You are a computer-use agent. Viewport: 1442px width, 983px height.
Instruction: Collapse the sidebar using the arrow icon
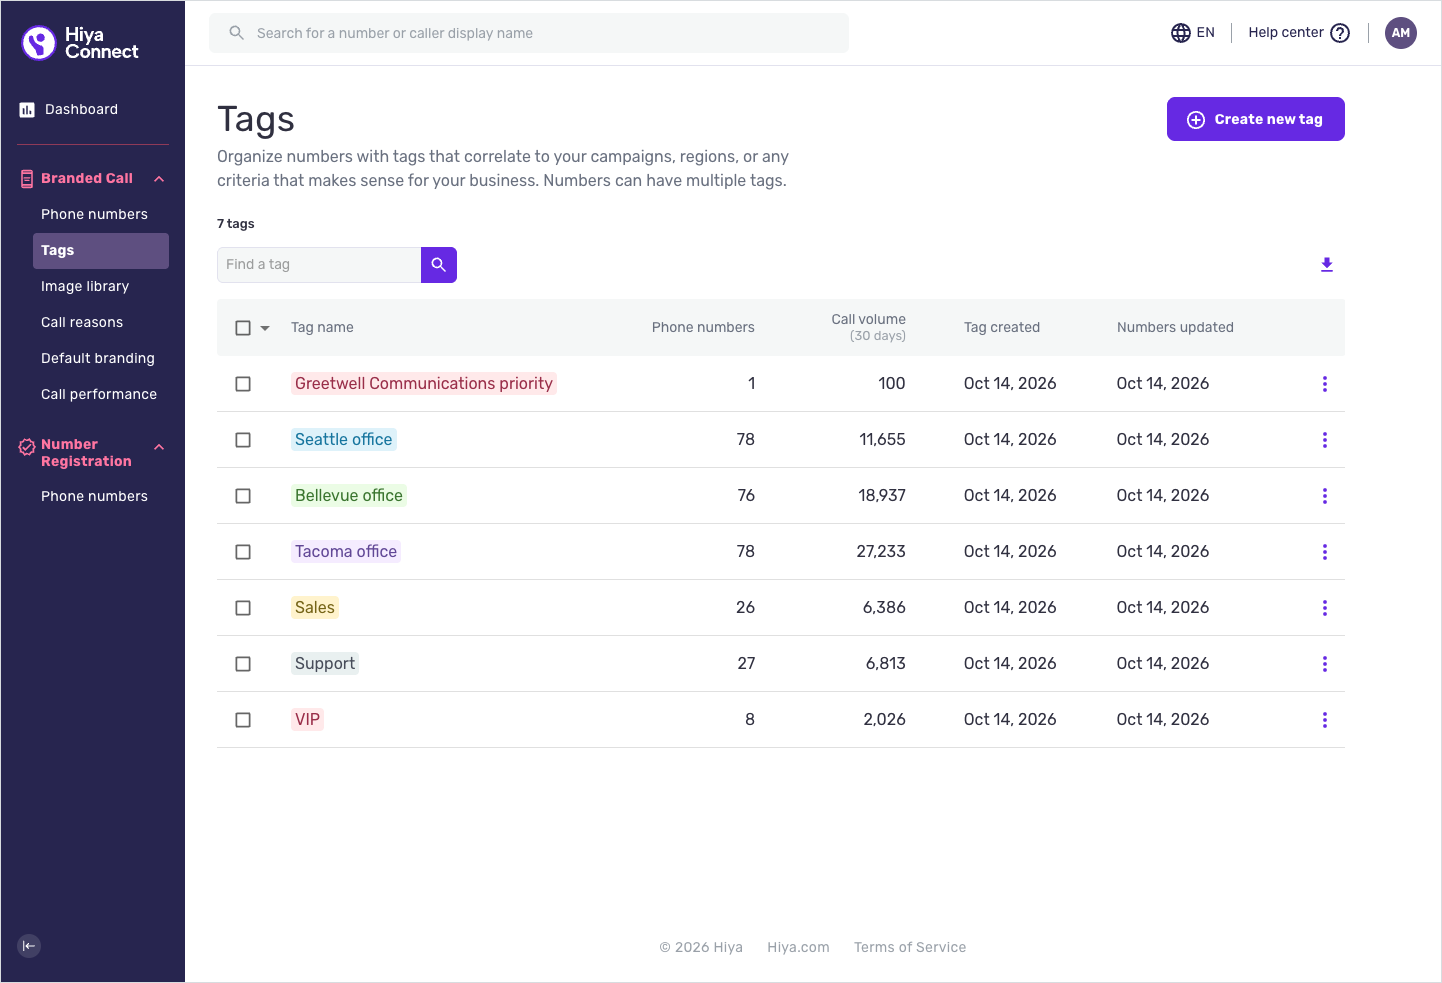point(29,946)
